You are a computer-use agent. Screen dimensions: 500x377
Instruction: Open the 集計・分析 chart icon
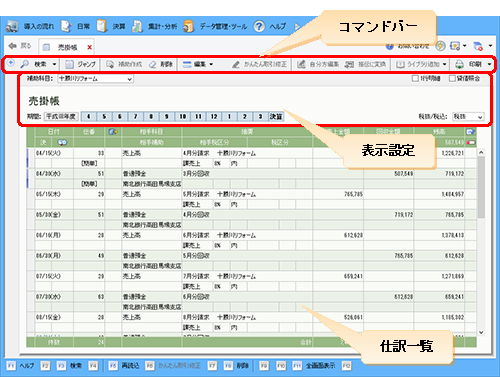(137, 26)
